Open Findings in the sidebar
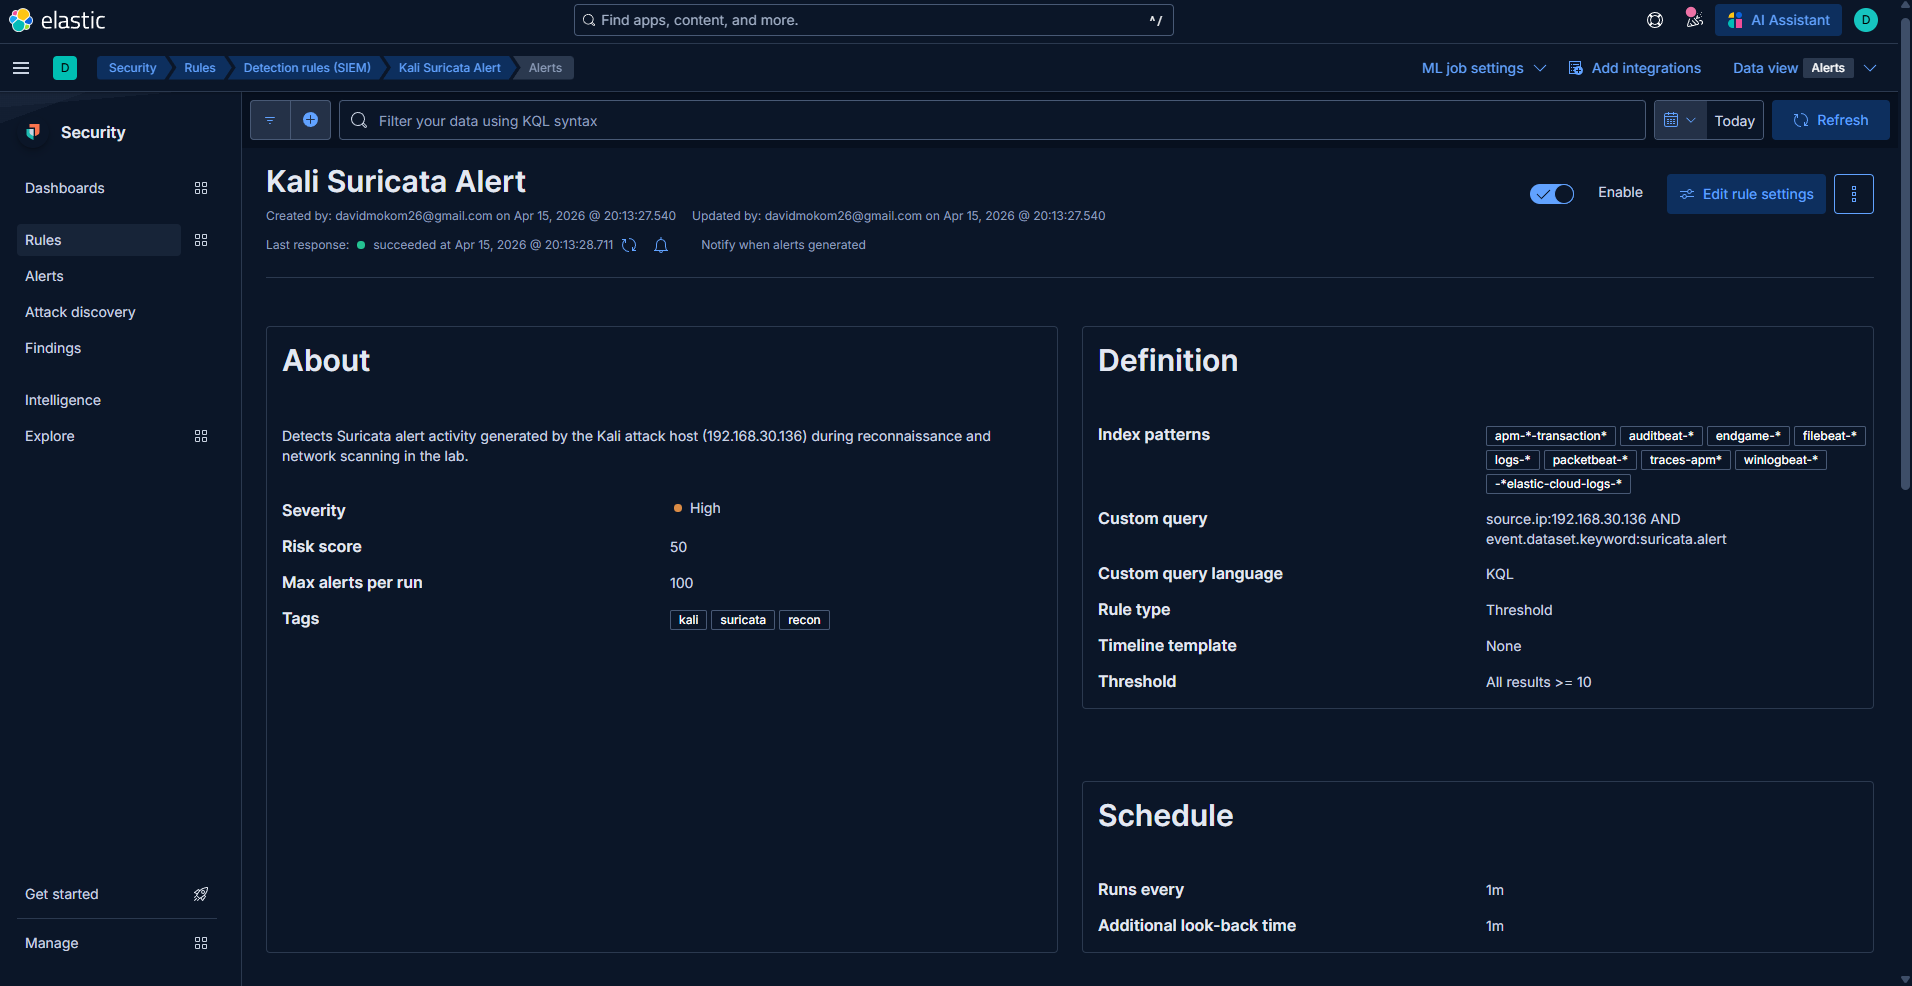The height and width of the screenshot is (986, 1912). pyautogui.click(x=53, y=348)
